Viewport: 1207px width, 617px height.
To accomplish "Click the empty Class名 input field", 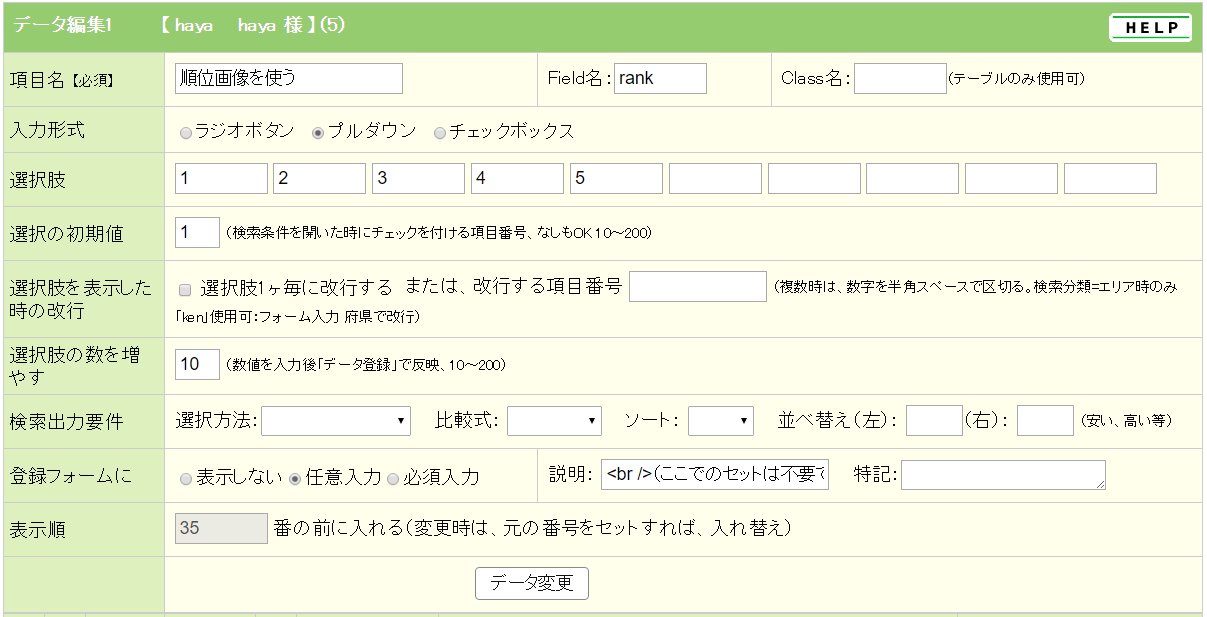I will [900, 78].
